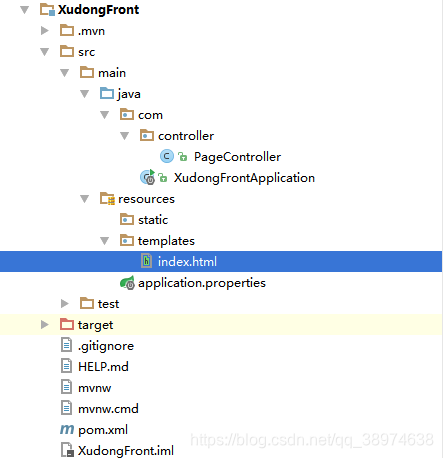Collapse the resources folder arrow
443x458 pixels.
(x=85, y=199)
